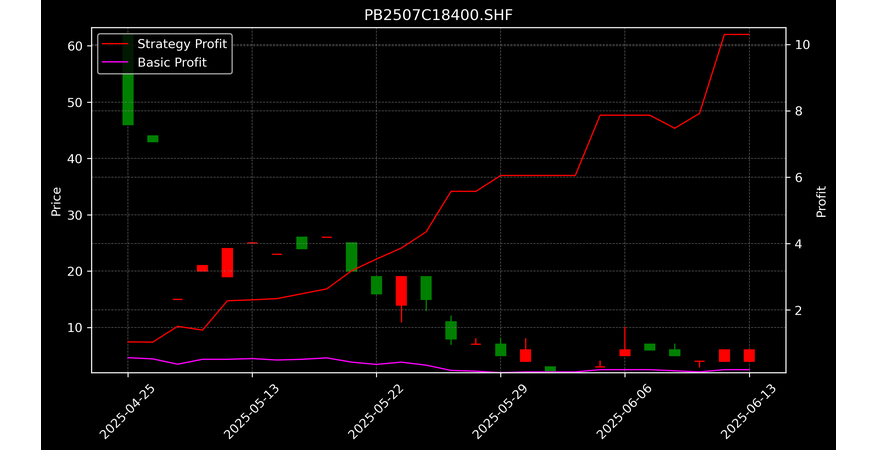Viewport: 878px width, 450px height.
Task: Click the profit tick value 4
Action: 798,243
